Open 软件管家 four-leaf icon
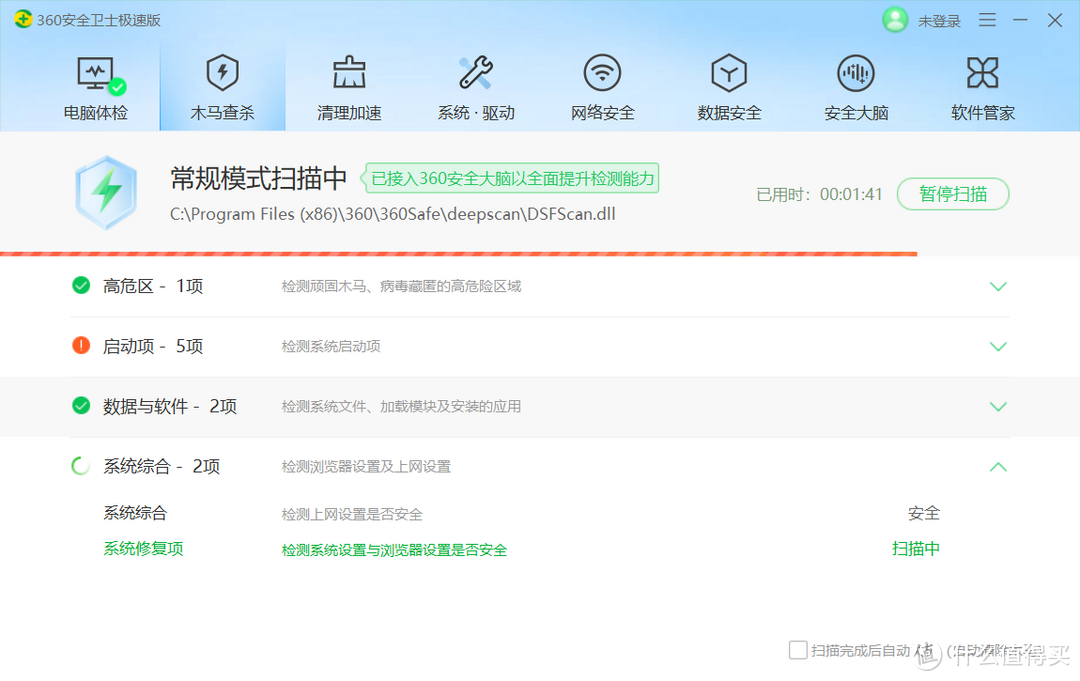The height and width of the screenshot is (681, 1080). pos(983,73)
